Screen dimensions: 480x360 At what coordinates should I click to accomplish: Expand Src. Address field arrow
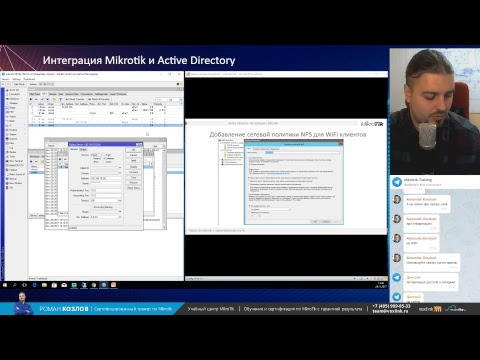tap(120, 217)
